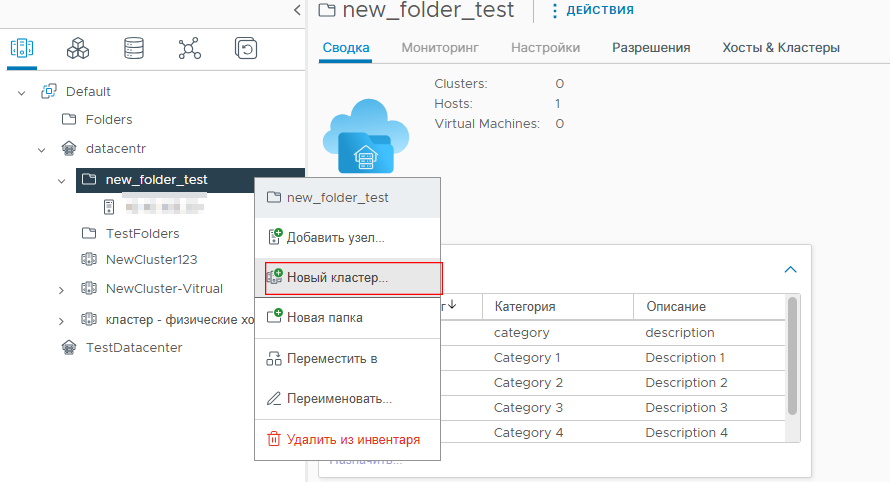Switch to the Мониторинг tab
Viewport: 890px width, 482px height.
[440, 48]
